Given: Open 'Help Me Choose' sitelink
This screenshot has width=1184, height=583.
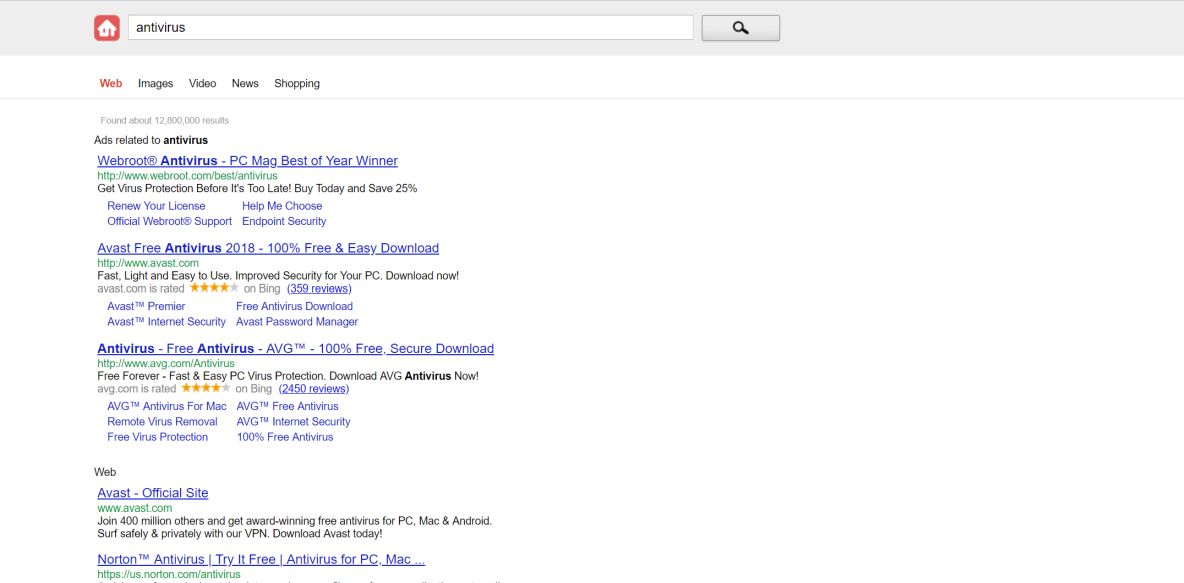Looking at the screenshot, I should pyautogui.click(x=282, y=205).
